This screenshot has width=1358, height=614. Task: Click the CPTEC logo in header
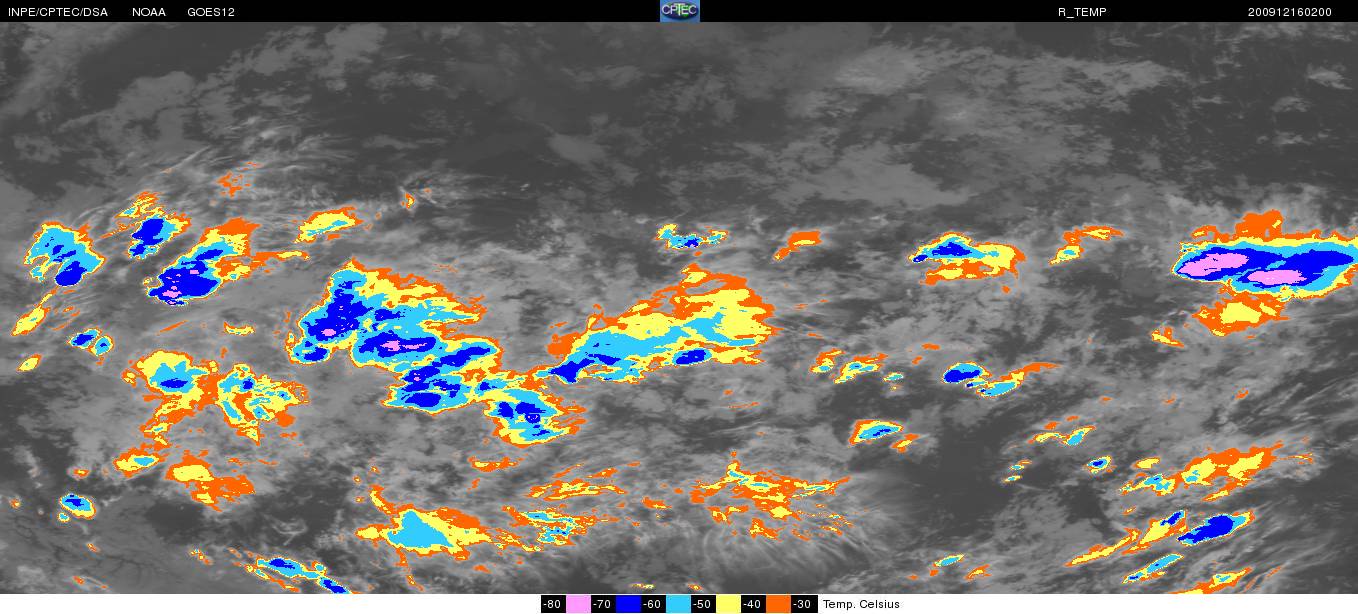click(x=680, y=11)
